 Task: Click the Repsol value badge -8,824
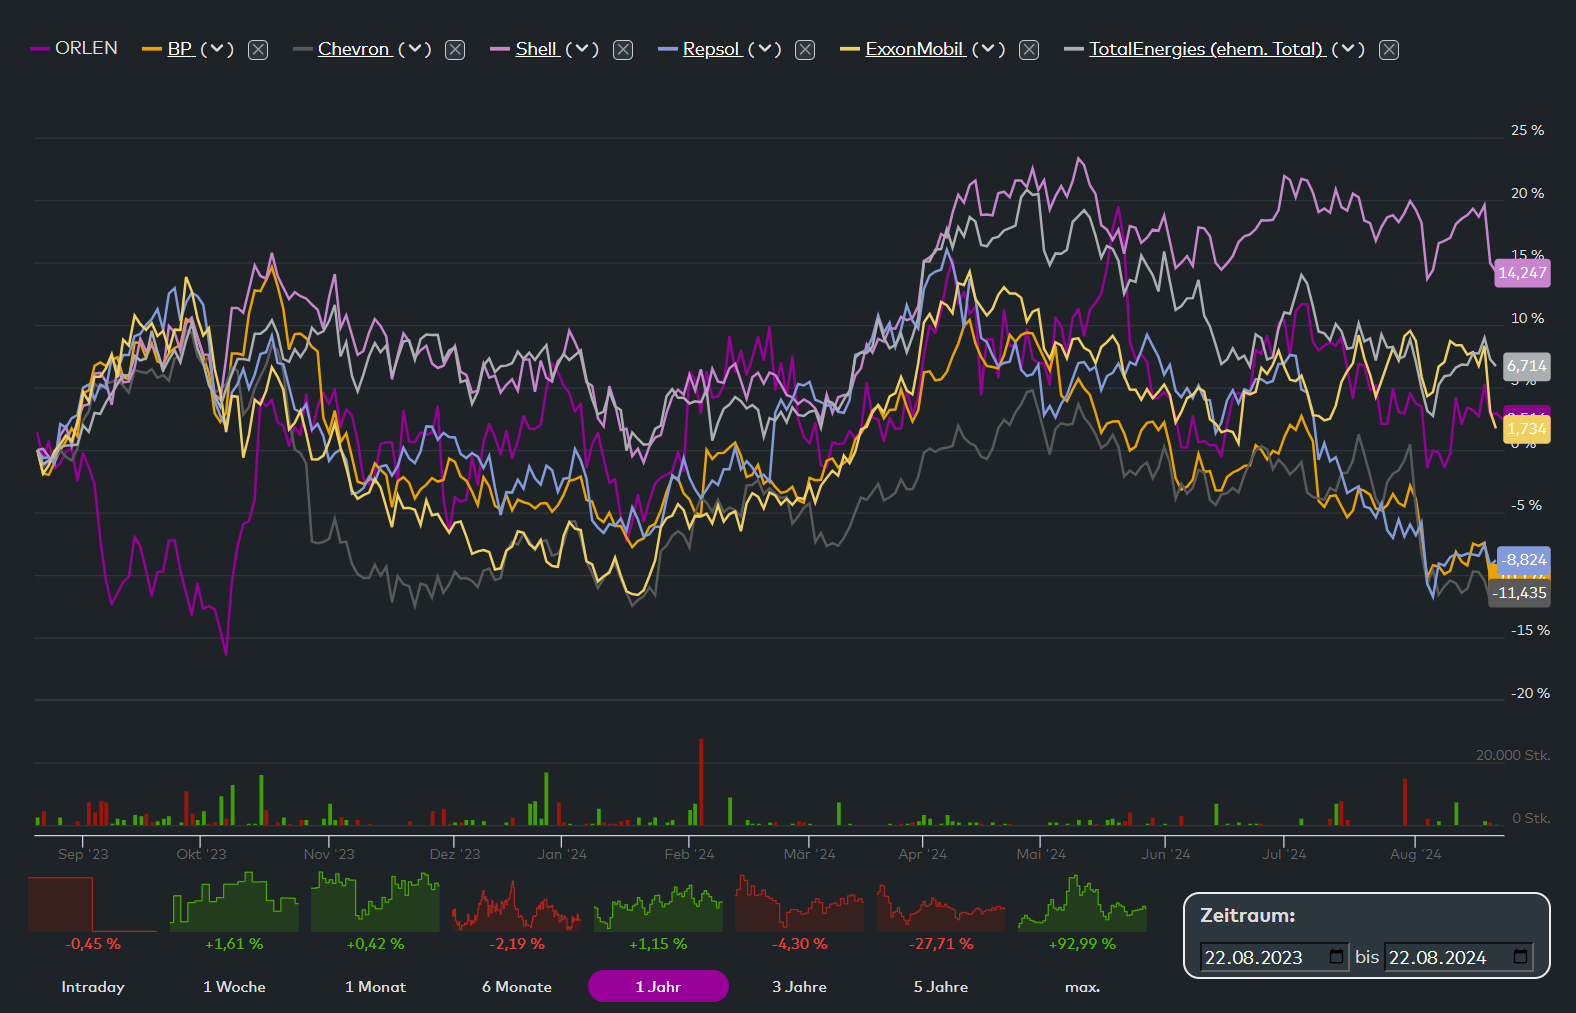[1524, 560]
